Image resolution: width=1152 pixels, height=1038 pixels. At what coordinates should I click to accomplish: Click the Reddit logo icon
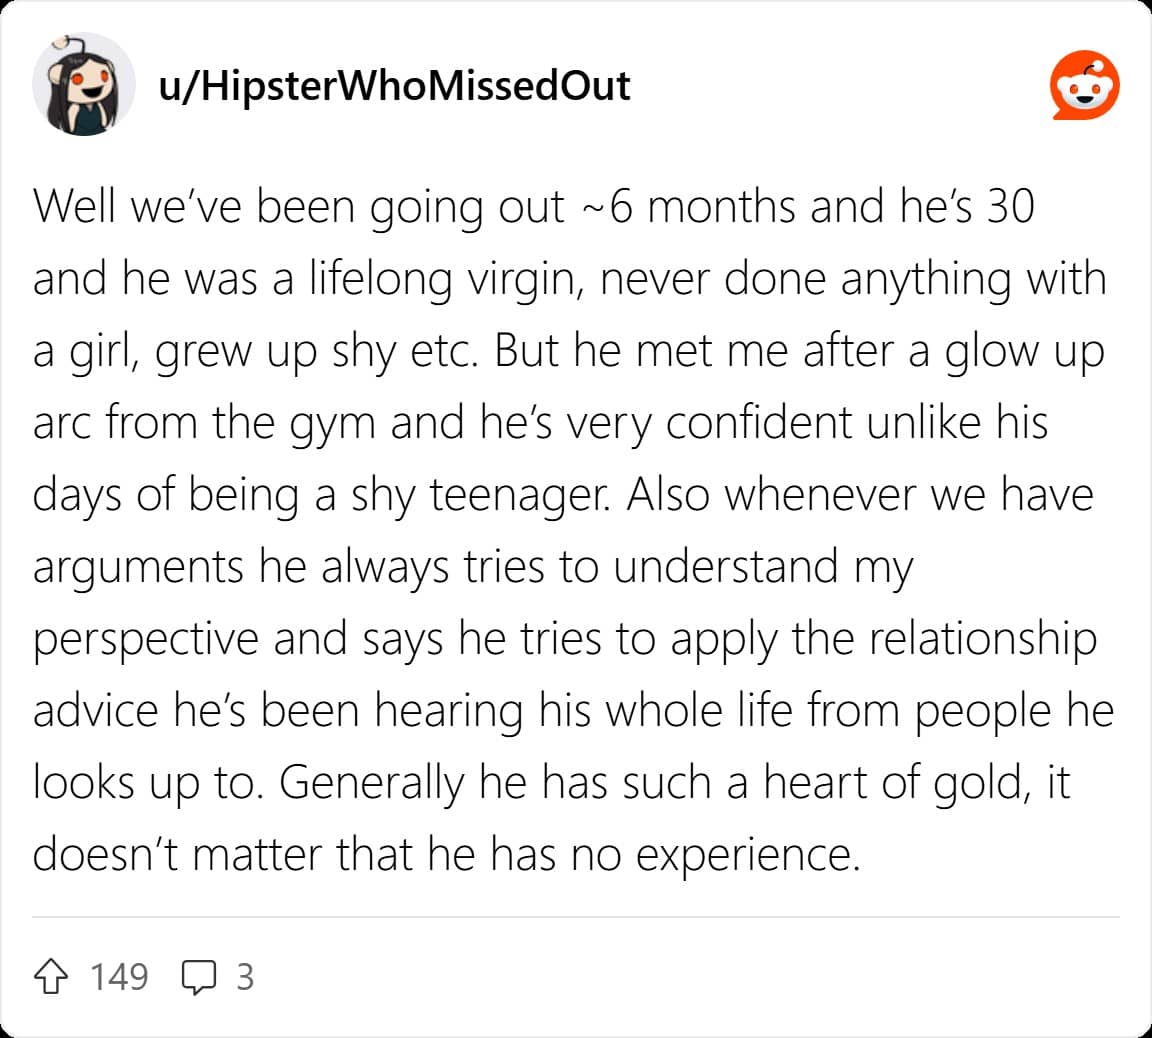click(1084, 86)
